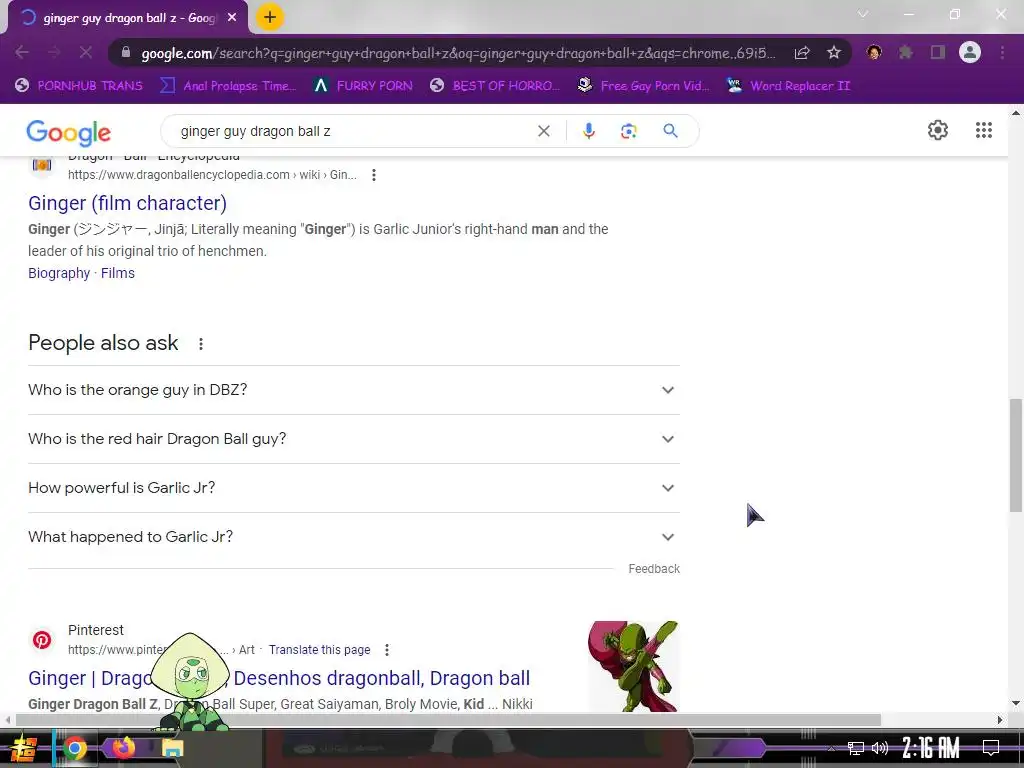Expand 'What happened to Garlic Jr?'
1024x768 pixels.
[354, 537]
